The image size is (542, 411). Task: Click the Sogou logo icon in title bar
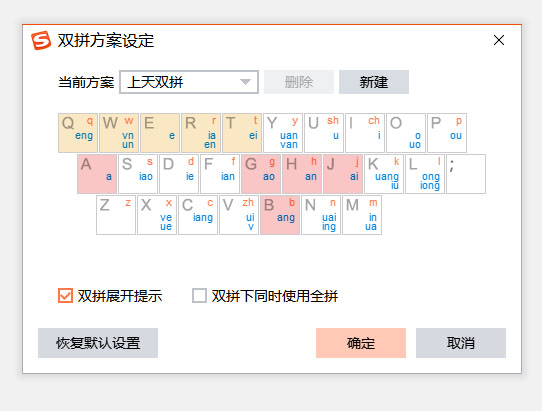(x=41, y=40)
